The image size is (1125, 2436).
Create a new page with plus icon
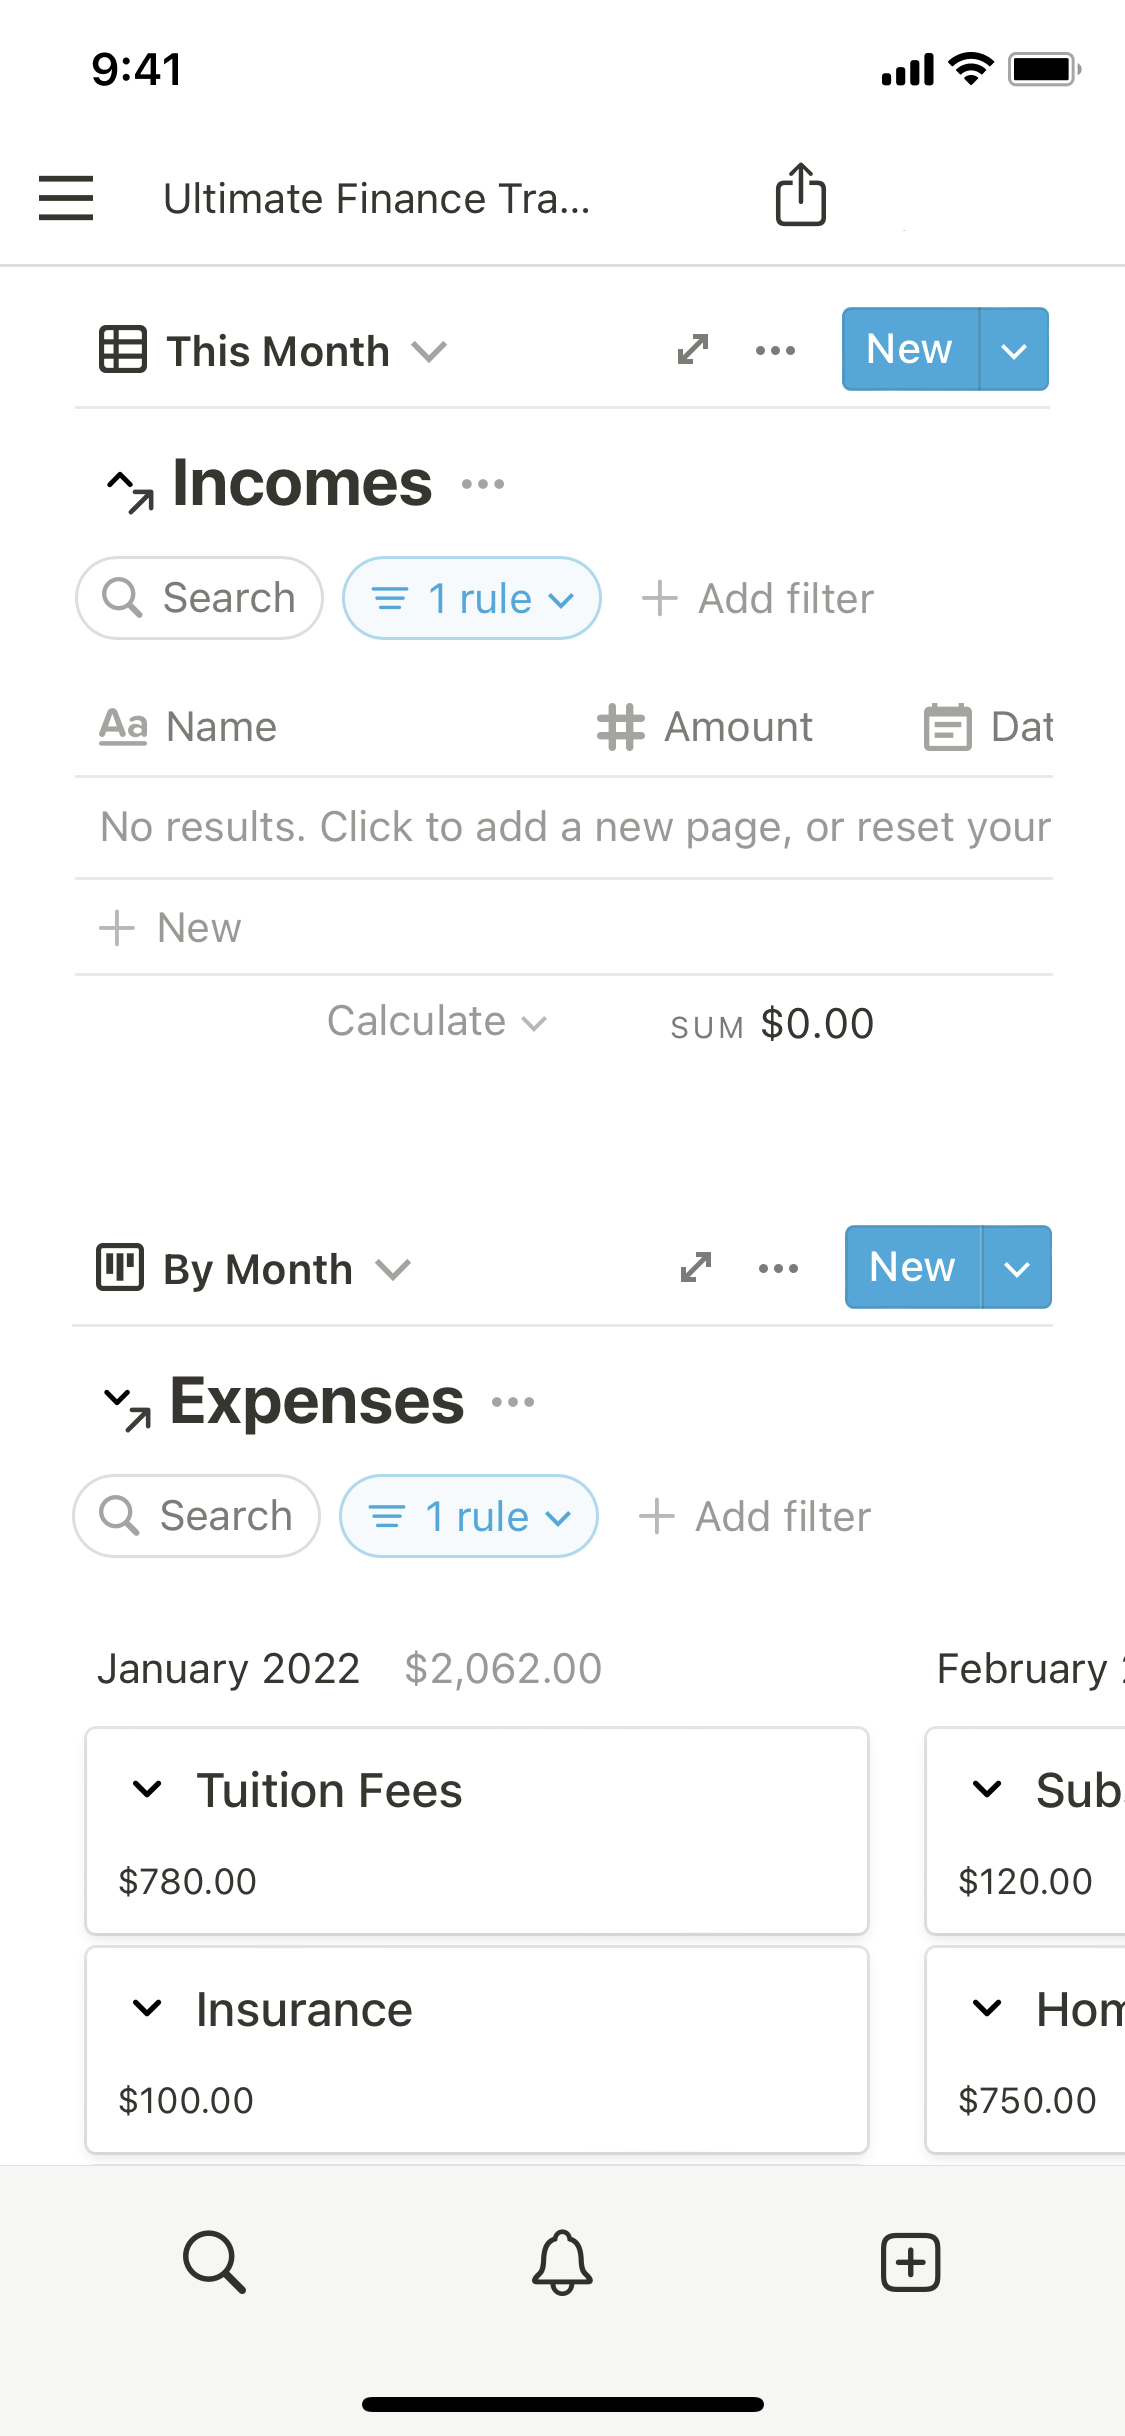point(910,2262)
